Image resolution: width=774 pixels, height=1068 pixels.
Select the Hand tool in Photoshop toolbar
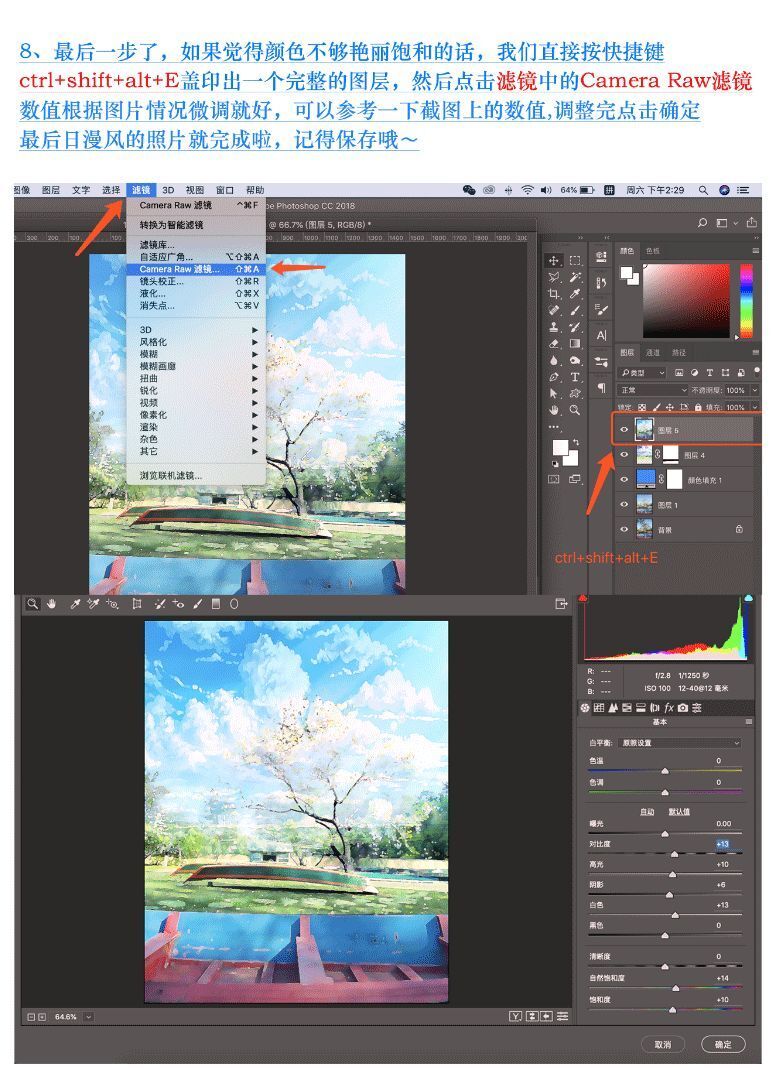[x=554, y=410]
